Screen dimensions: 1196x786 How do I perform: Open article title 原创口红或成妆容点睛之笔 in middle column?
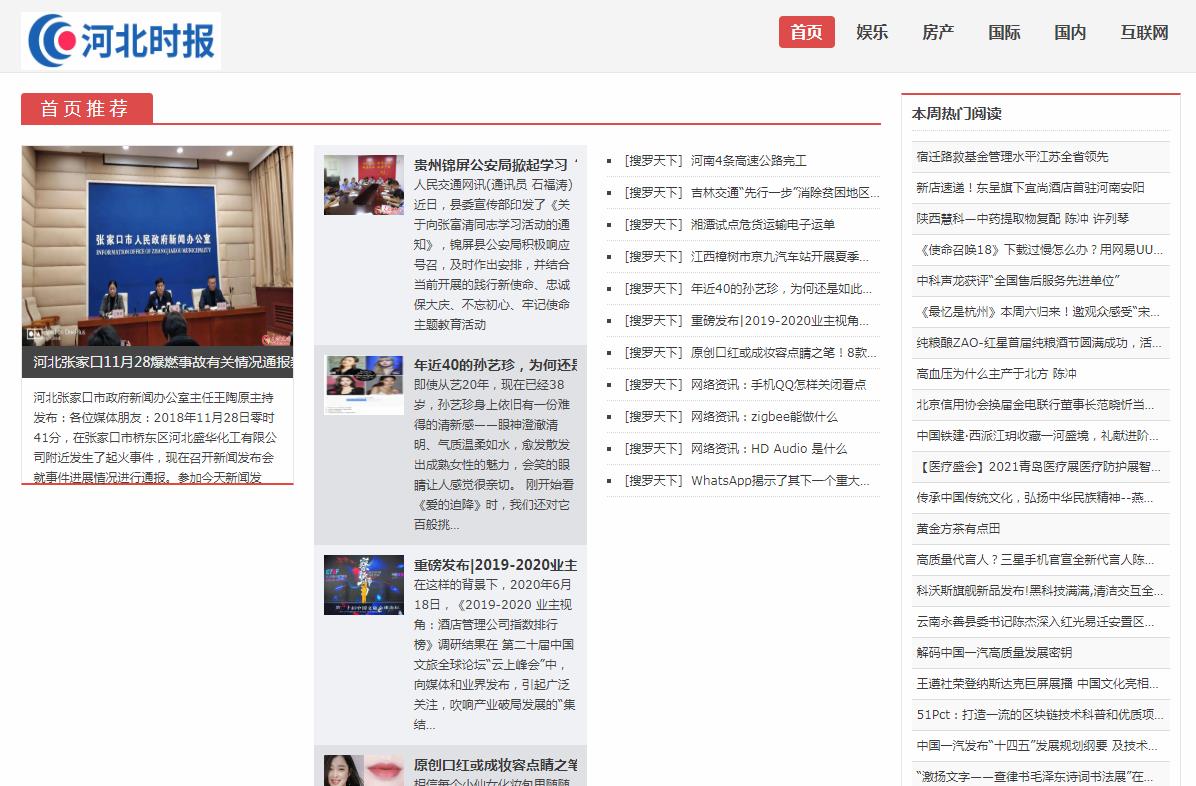pyautogui.click(x=495, y=765)
